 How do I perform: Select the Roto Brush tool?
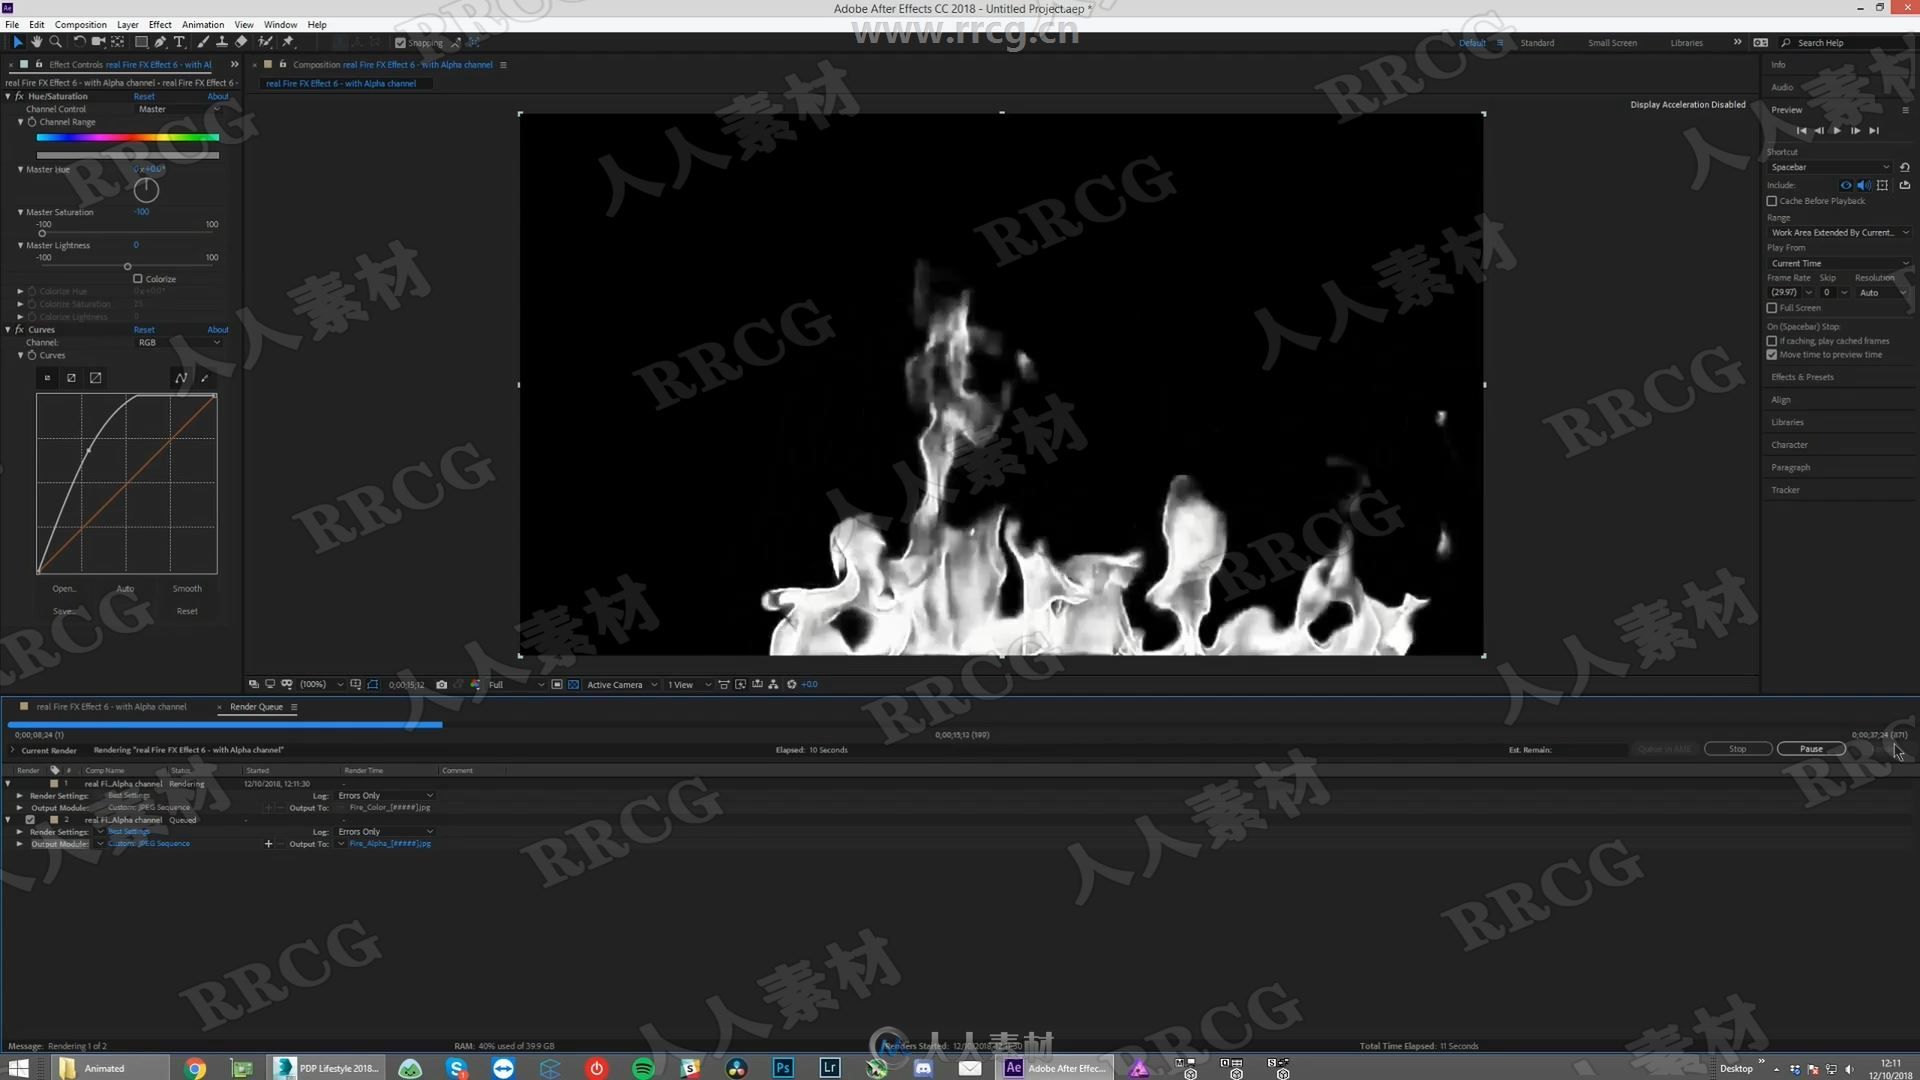coord(265,42)
